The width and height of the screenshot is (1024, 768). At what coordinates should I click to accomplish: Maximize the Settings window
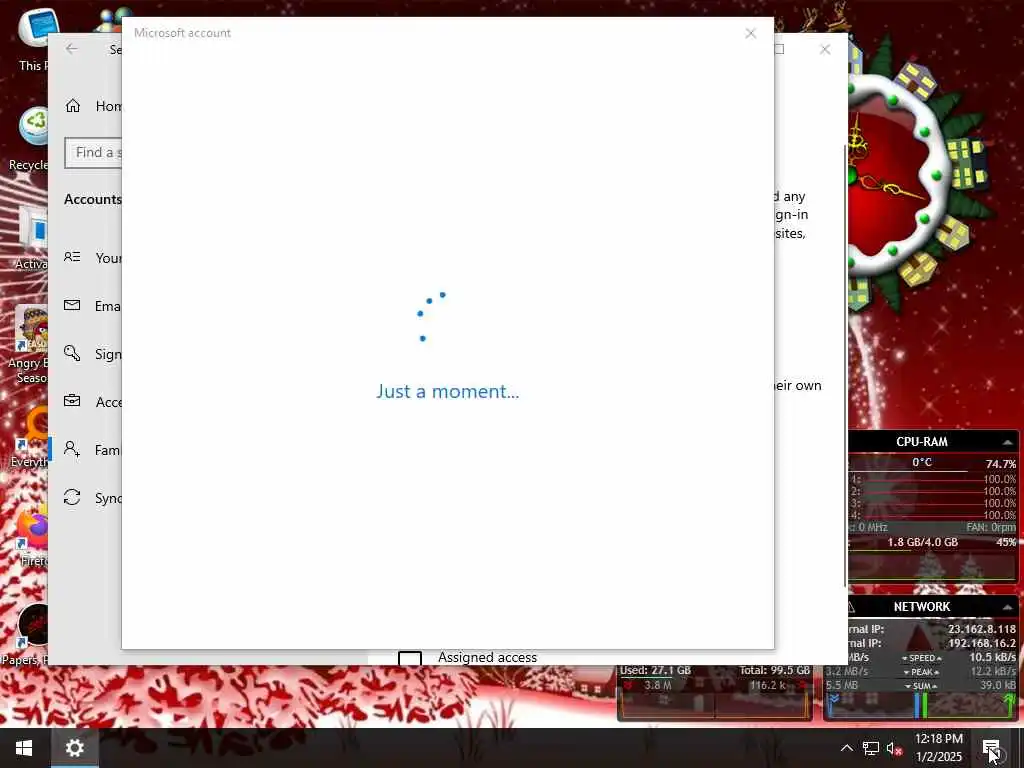tap(779, 49)
